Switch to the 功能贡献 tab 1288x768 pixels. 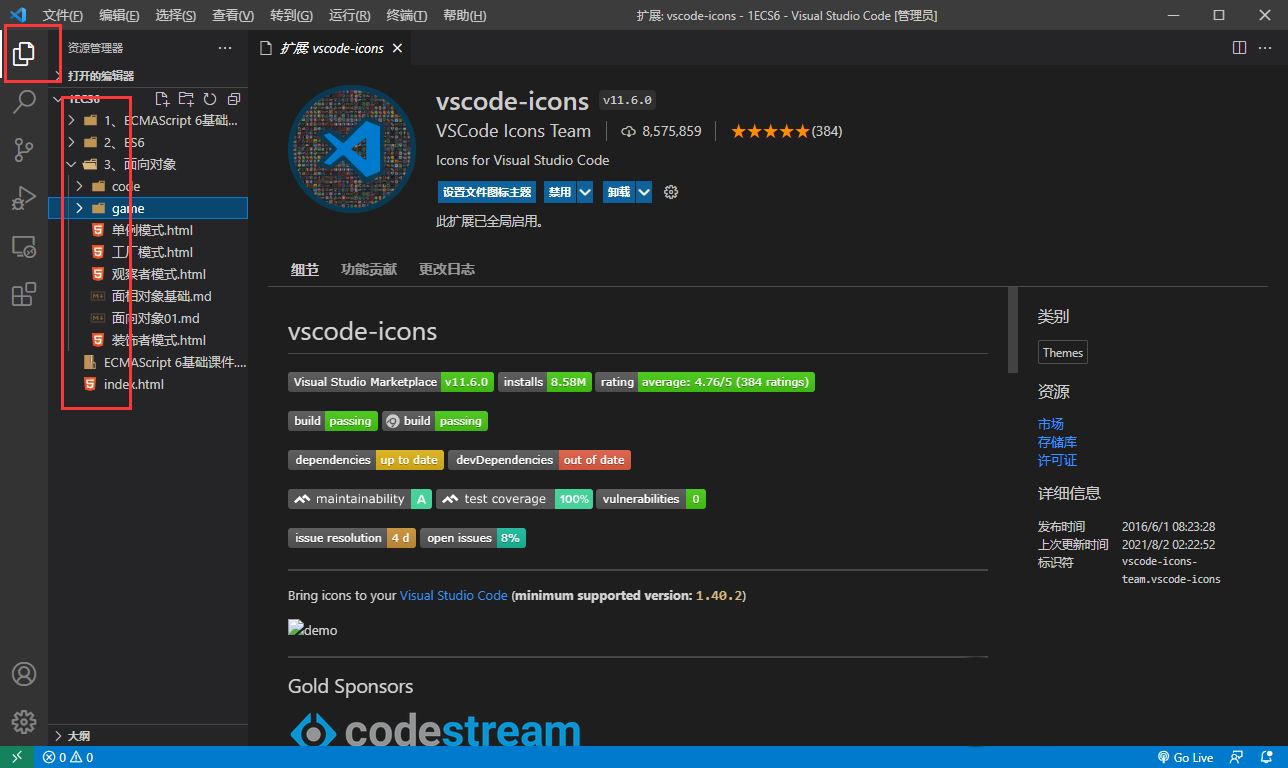(368, 269)
